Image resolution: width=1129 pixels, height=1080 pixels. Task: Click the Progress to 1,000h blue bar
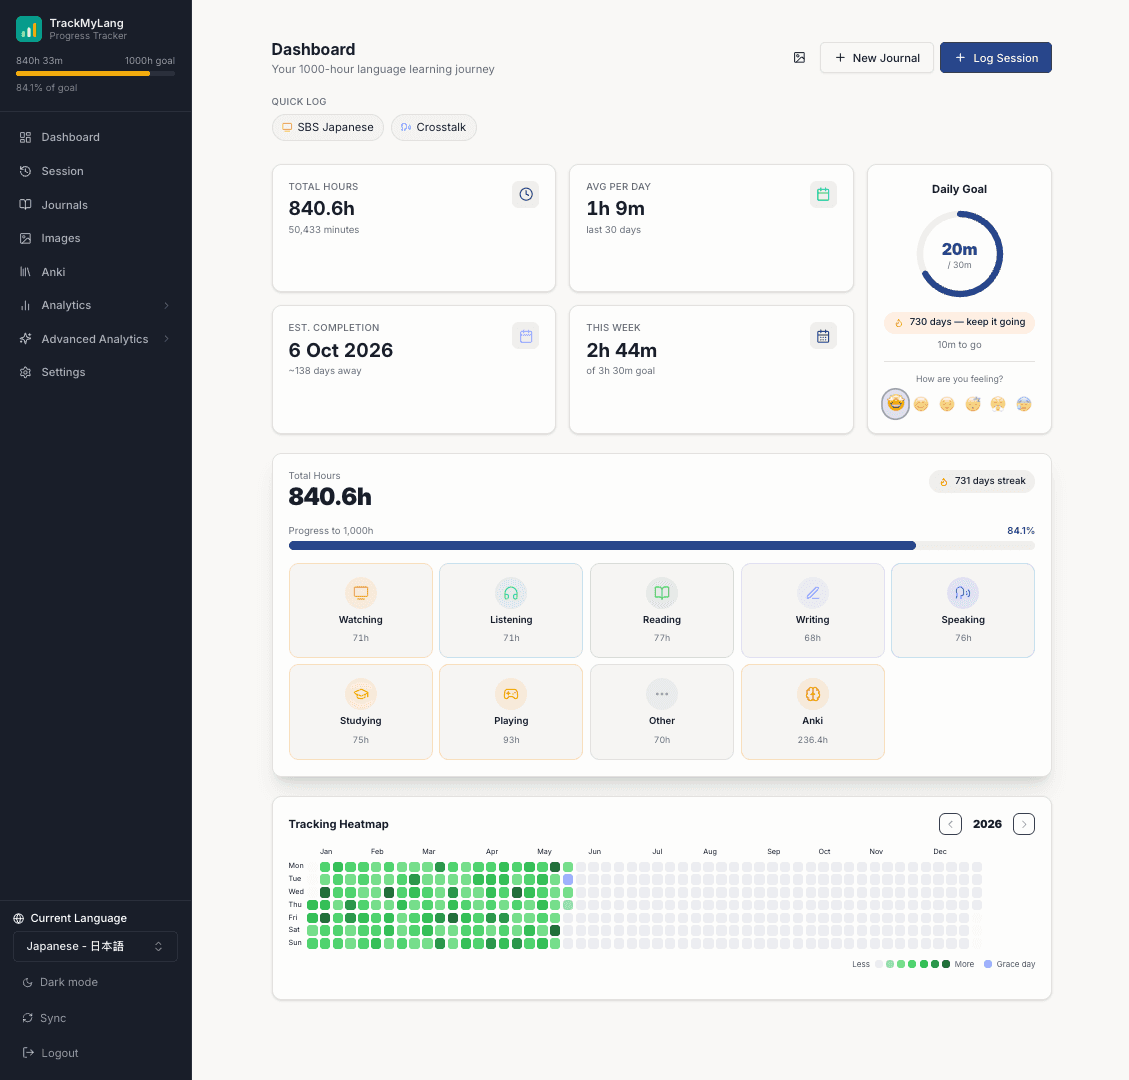602,545
